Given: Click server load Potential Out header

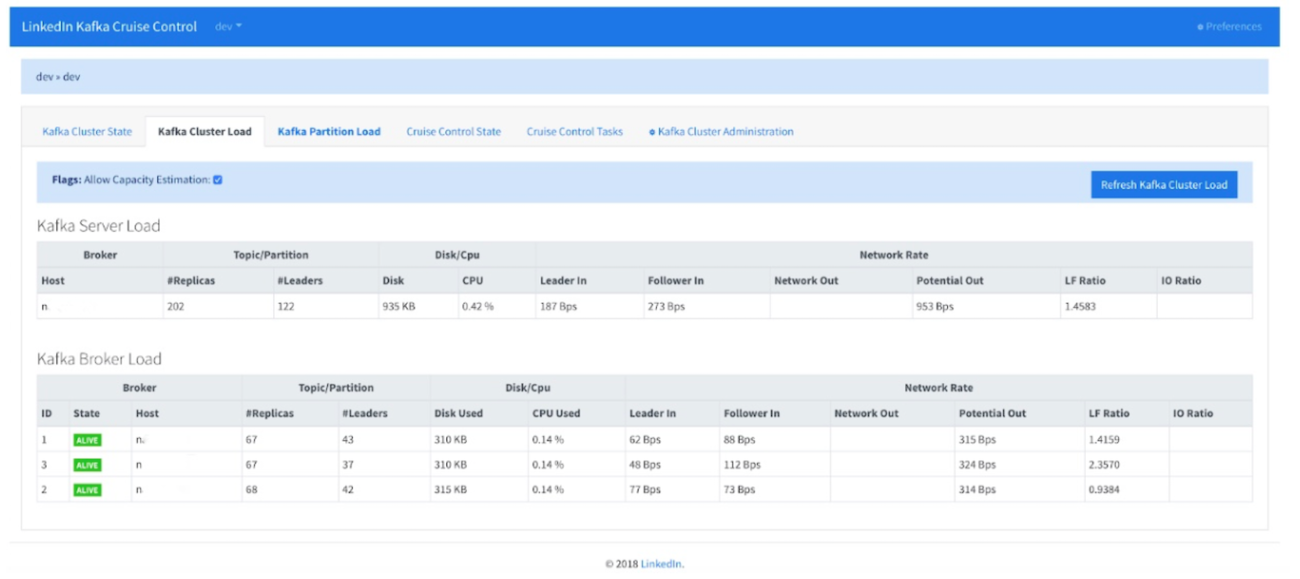Looking at the screenshot, I should tap(951, 281).
